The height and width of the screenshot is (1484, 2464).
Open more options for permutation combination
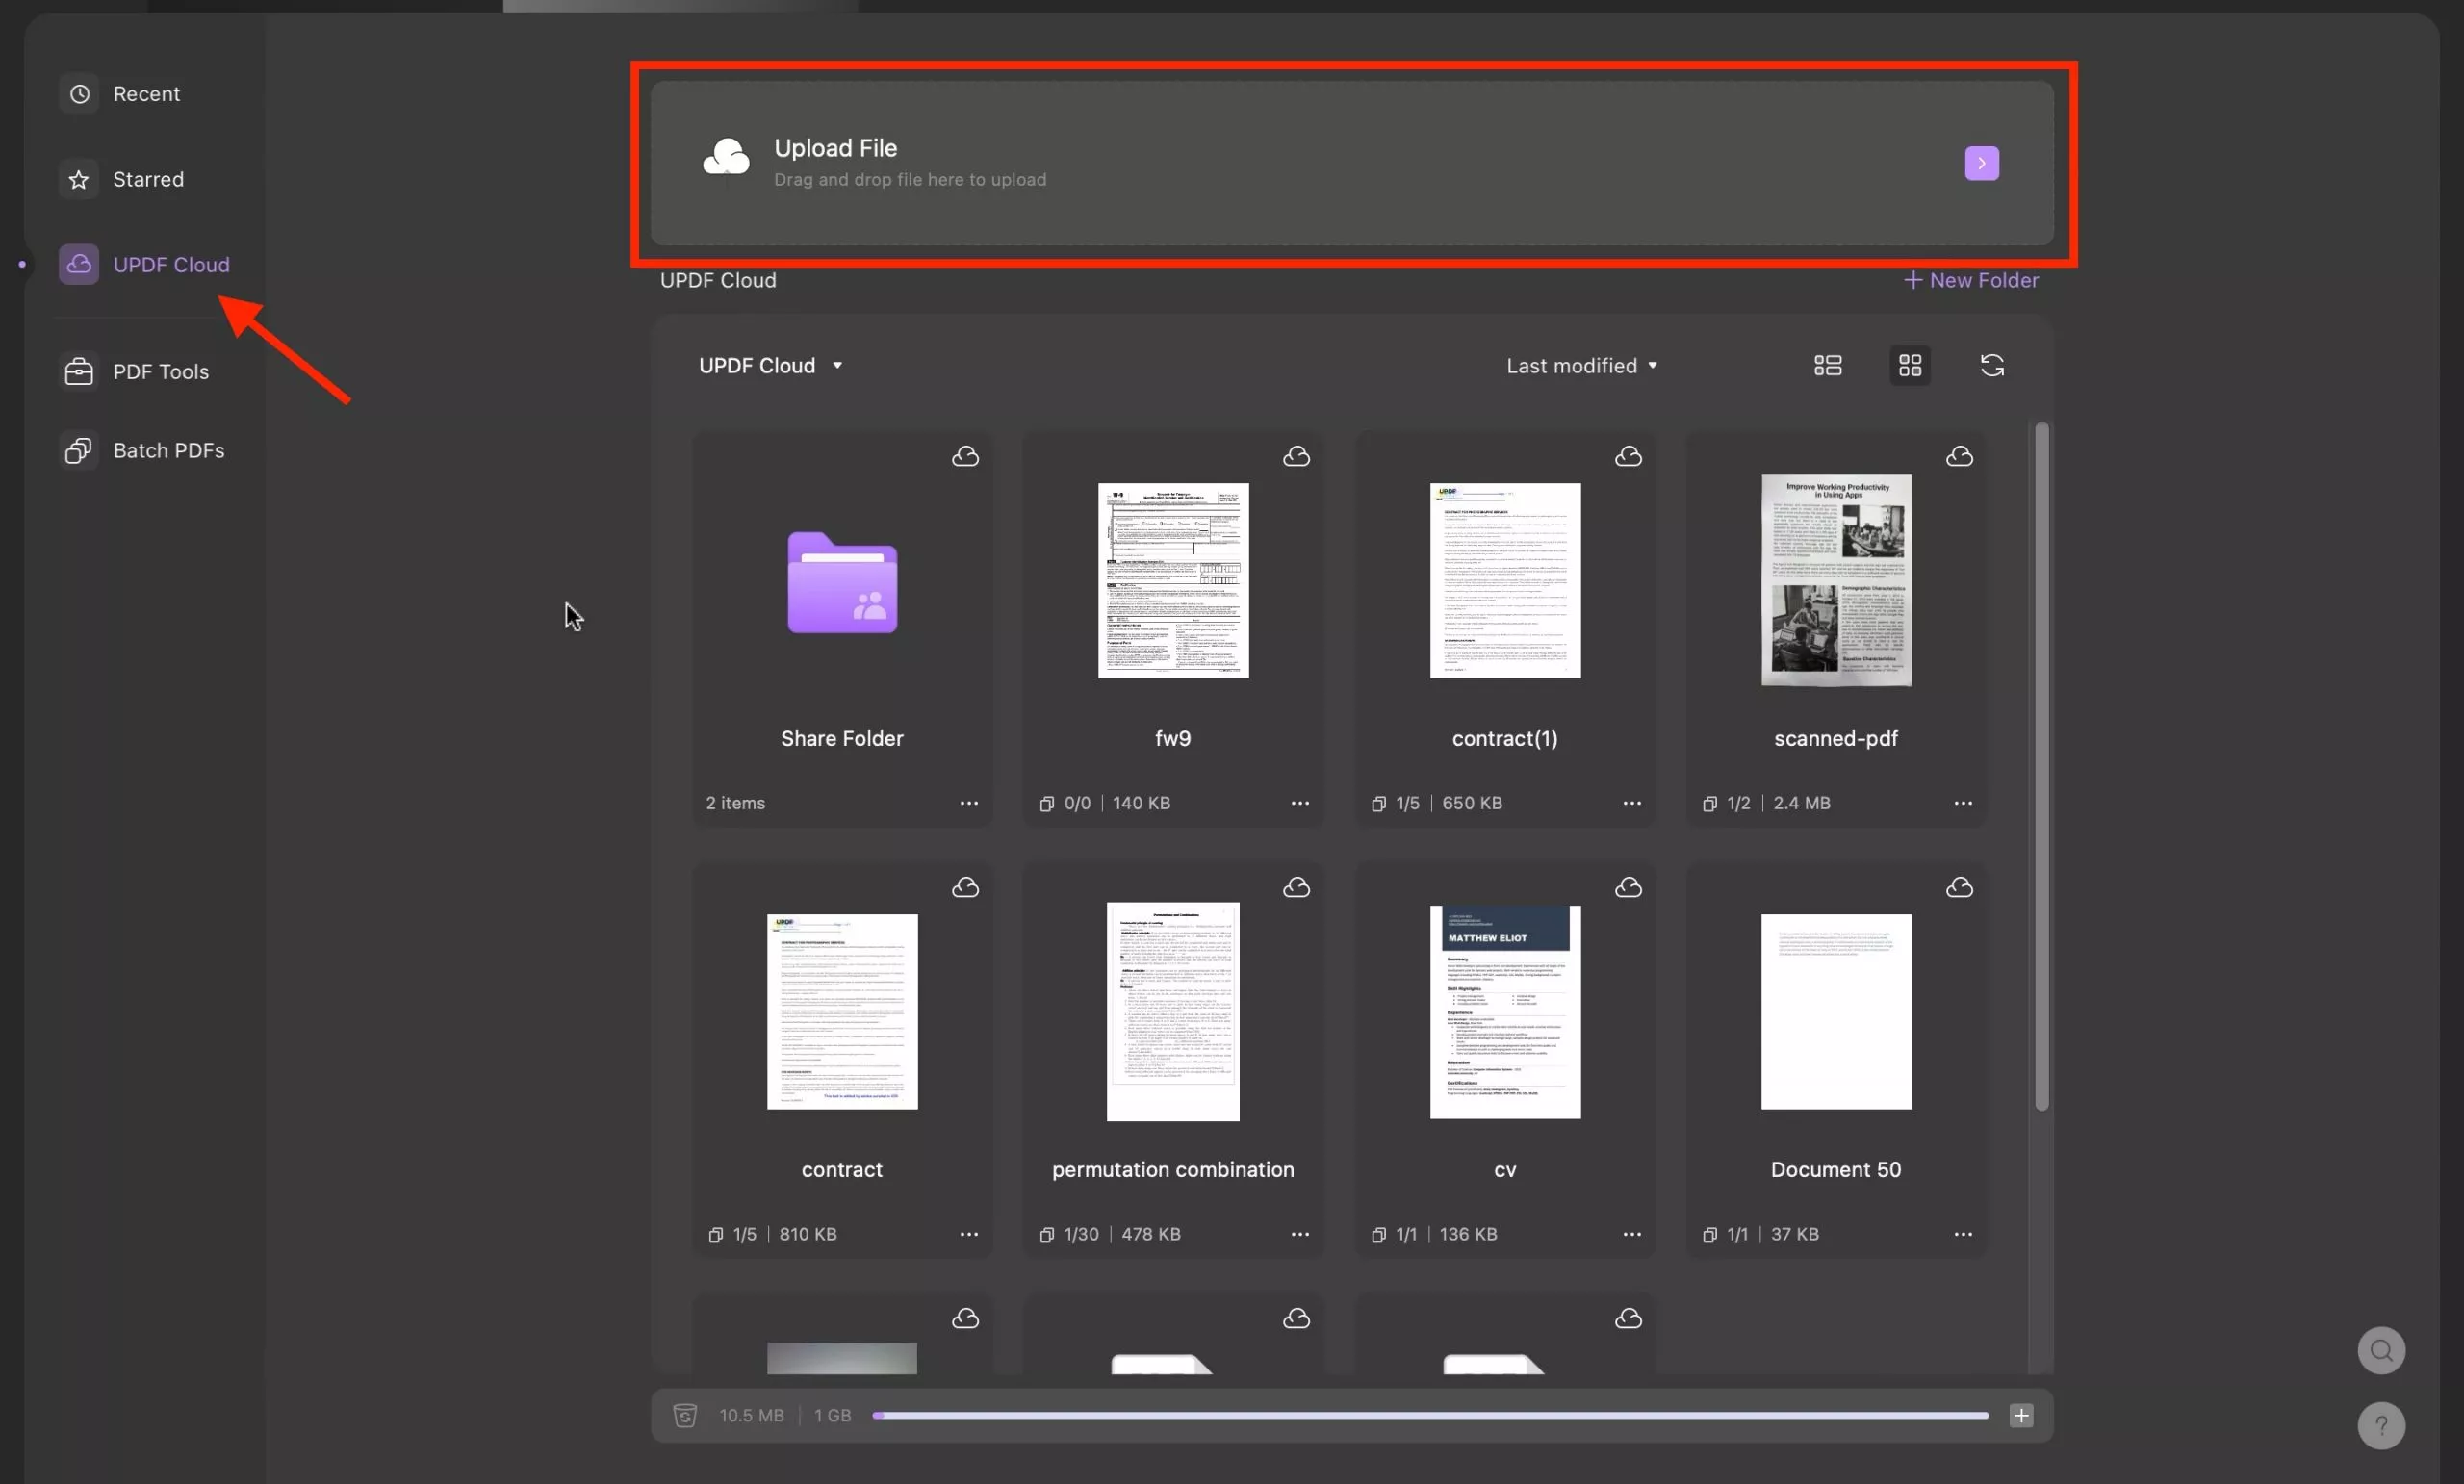[1299, 1234]
